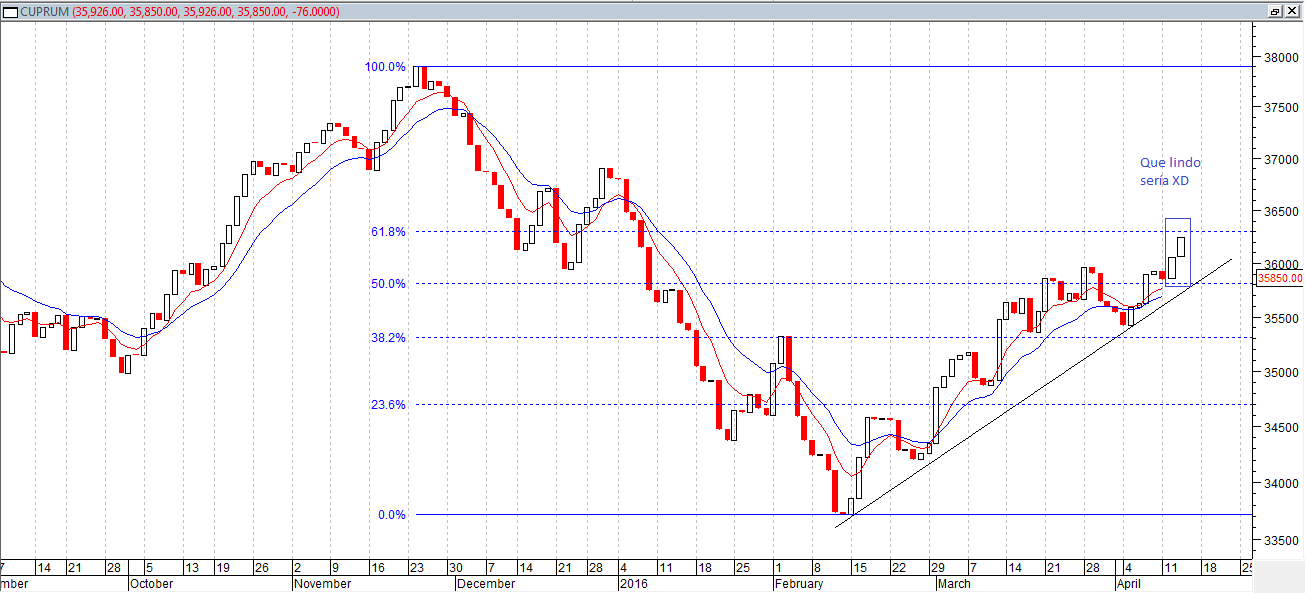Viewport: 1305px width, 593px height.
Task: Select the 100.0% Fibonacci level label
Action: pyautogui.click(x=385, y=67)
